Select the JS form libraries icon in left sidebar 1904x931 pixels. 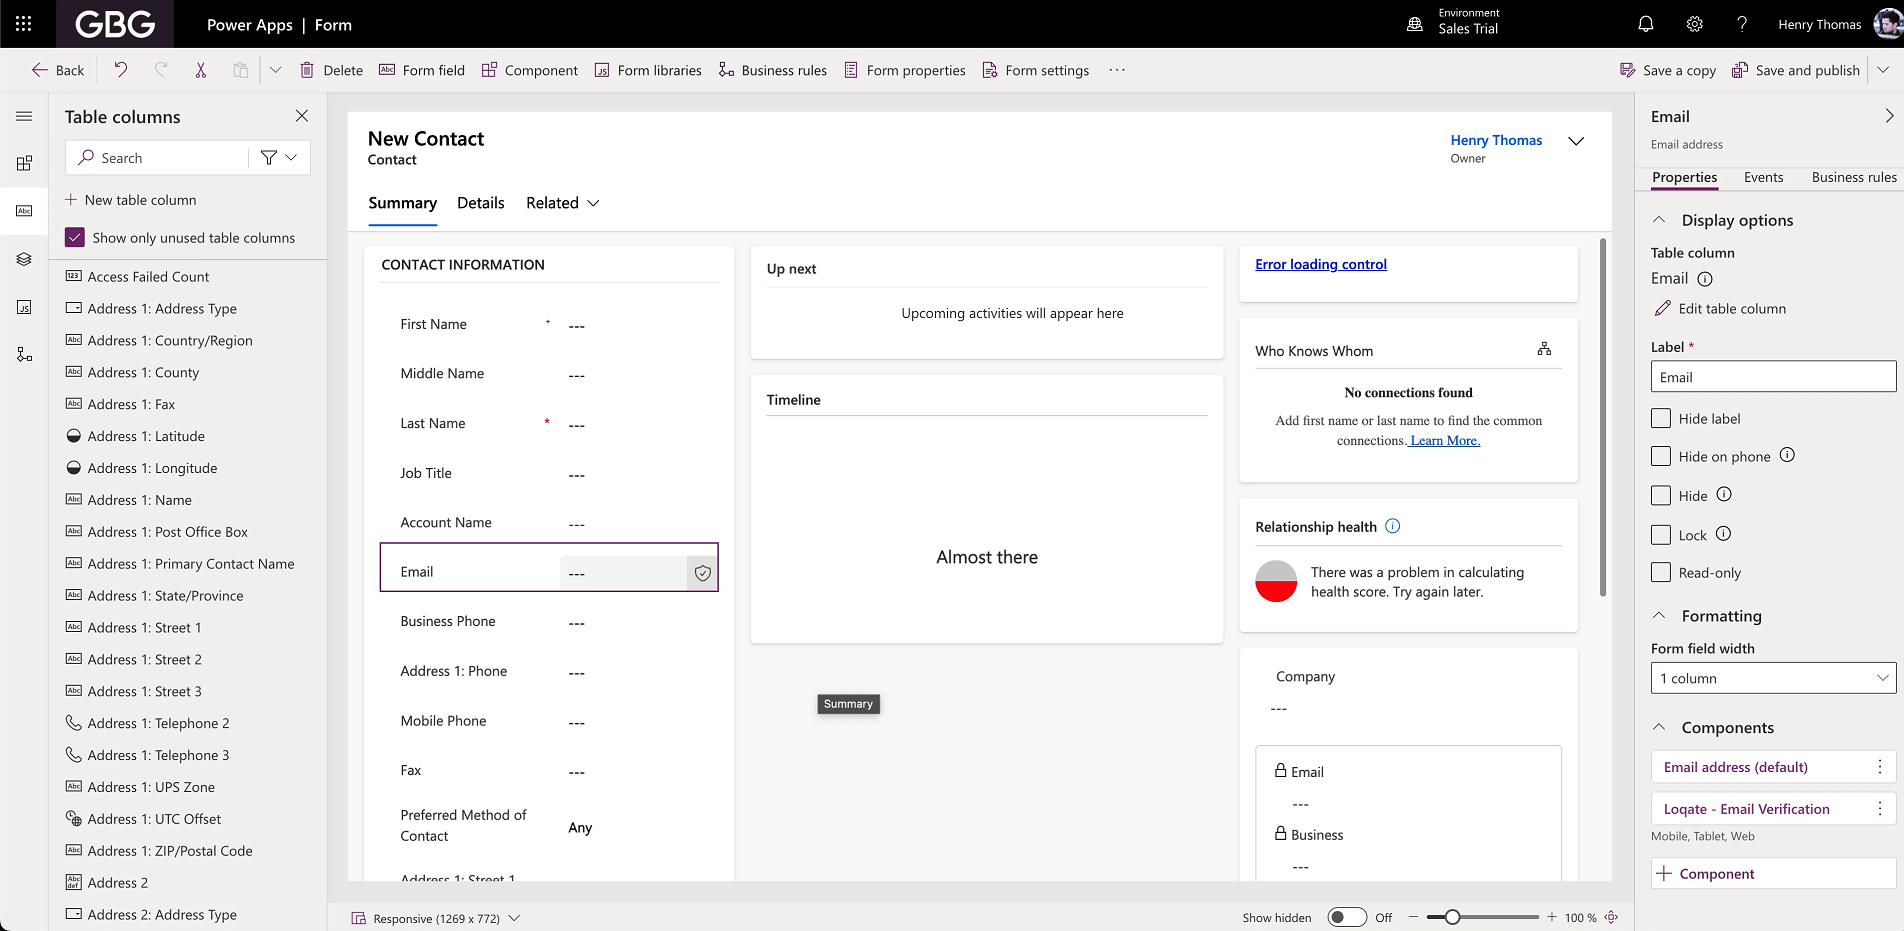[24, 307]
